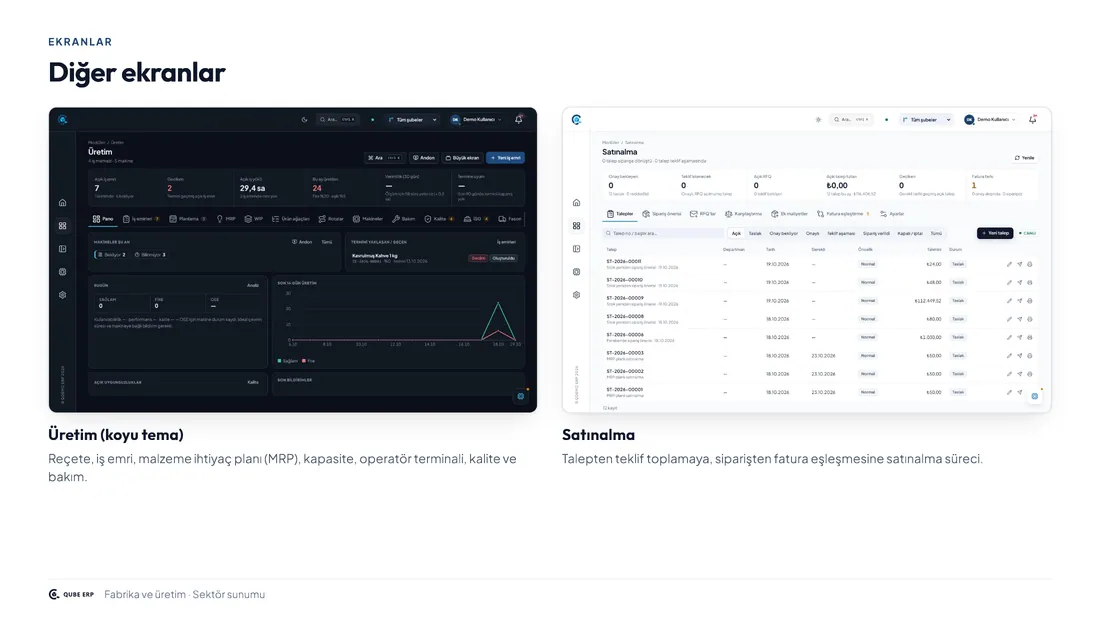This screenshot has width=1100, height=619.
Task: Select the Açık status filter
Action: tap(736, 233)
